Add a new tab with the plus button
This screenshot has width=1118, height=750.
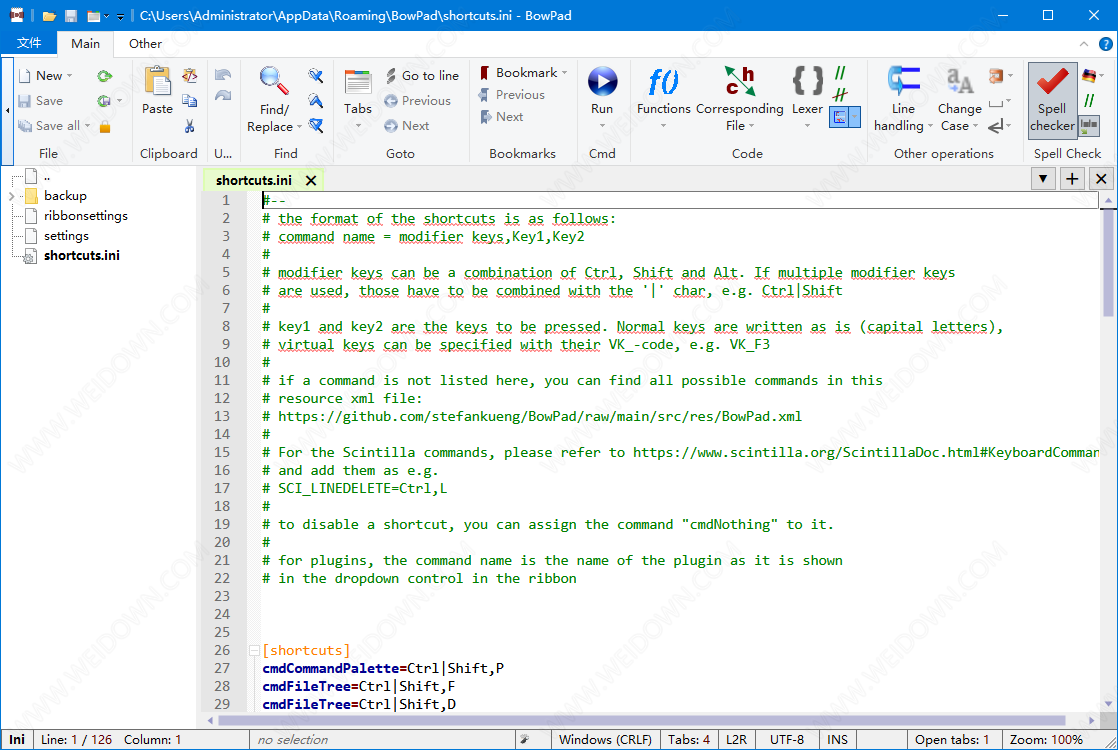pyautogui.click(x=1072, y=179)
